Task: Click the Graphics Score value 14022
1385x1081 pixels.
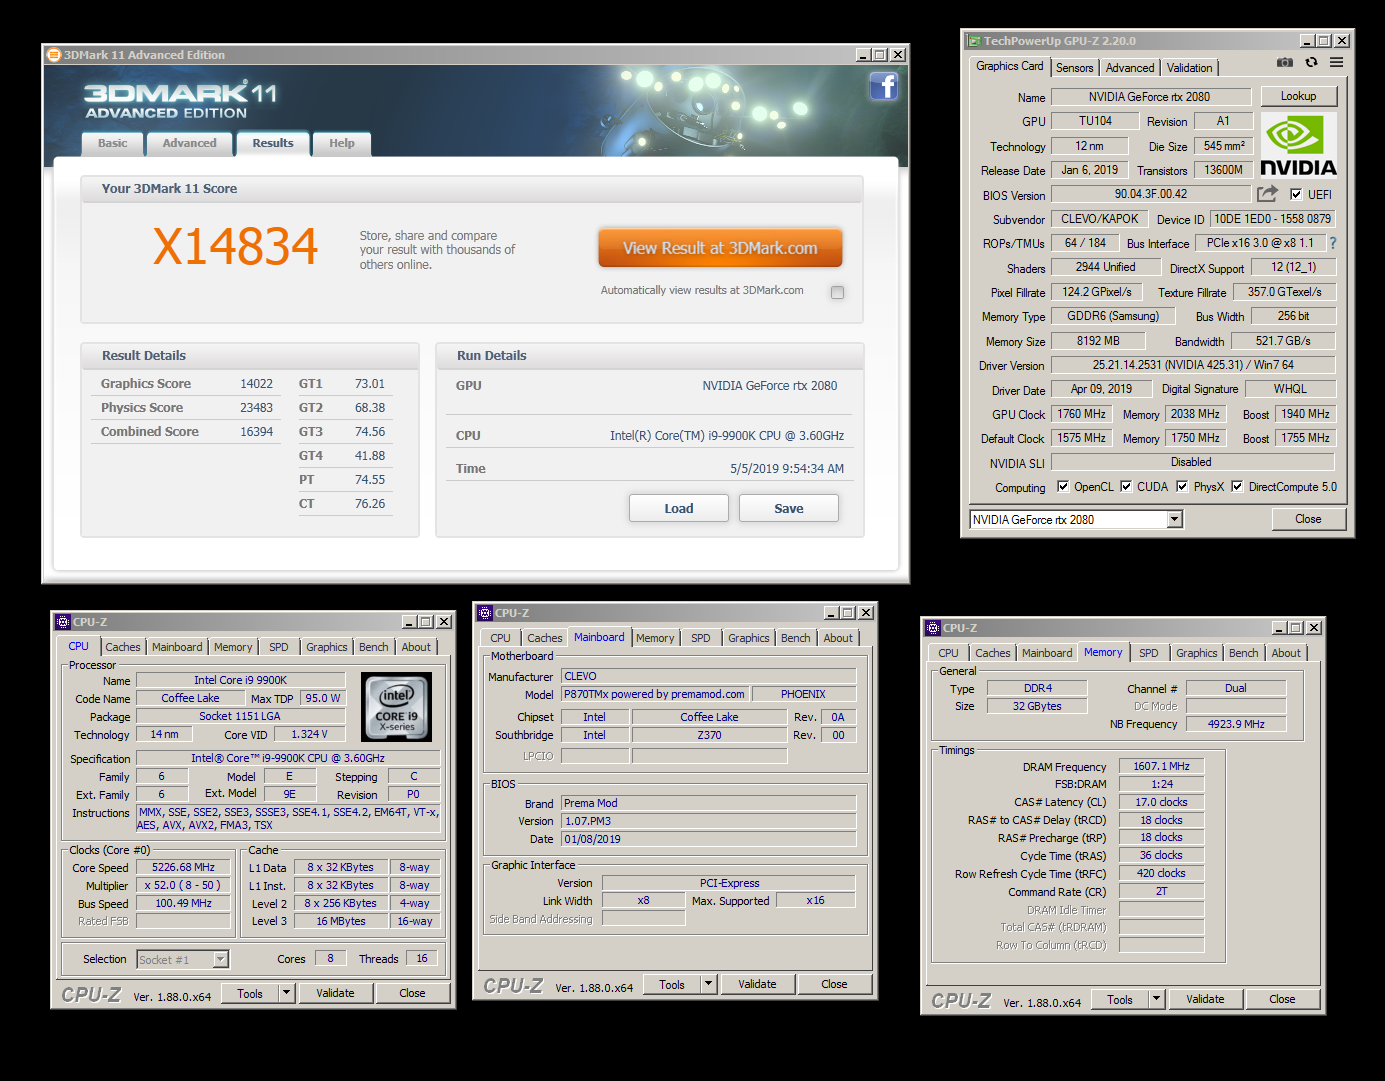Action: 256,384
